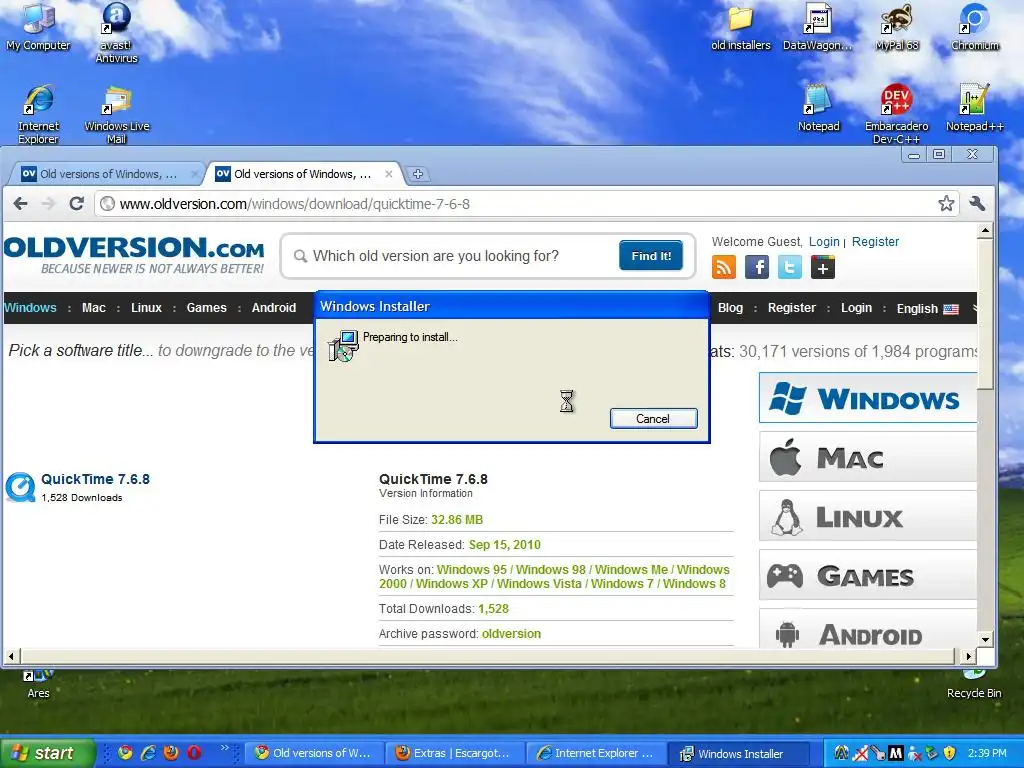Image resolution: width=1024 pixels, height=768 pixels.
Task: Open the Games category sidebar button
Action: tap(867, 575)
